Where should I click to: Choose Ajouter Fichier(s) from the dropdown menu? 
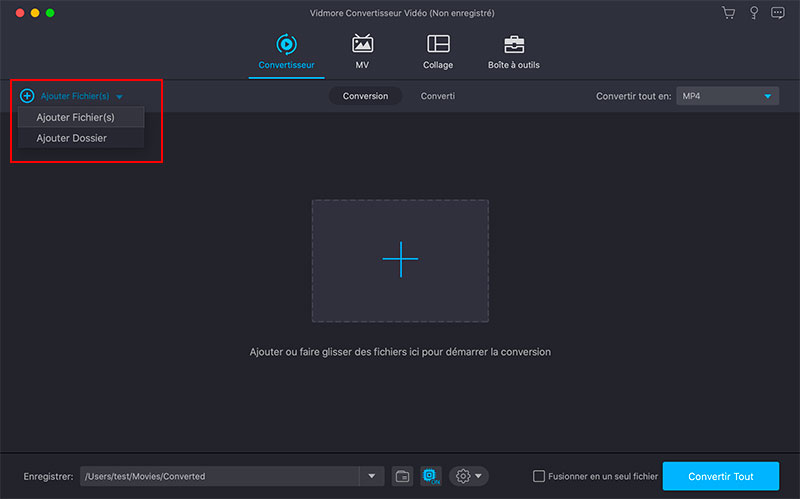76,117
